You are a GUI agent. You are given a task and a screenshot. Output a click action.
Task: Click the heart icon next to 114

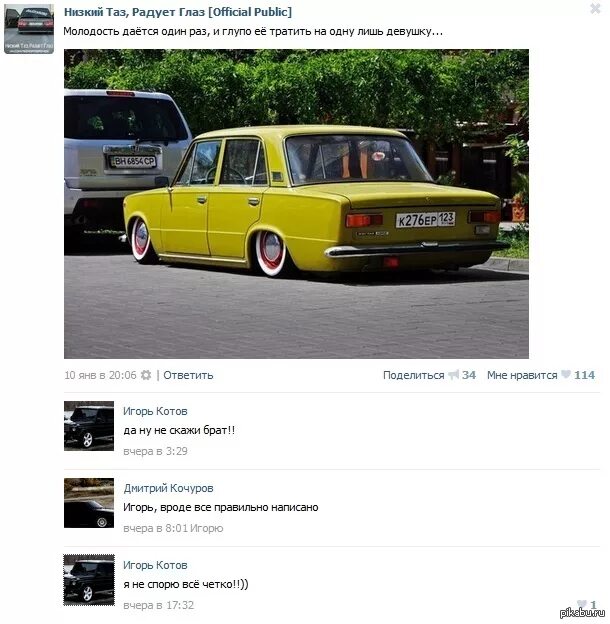point(565,374)
